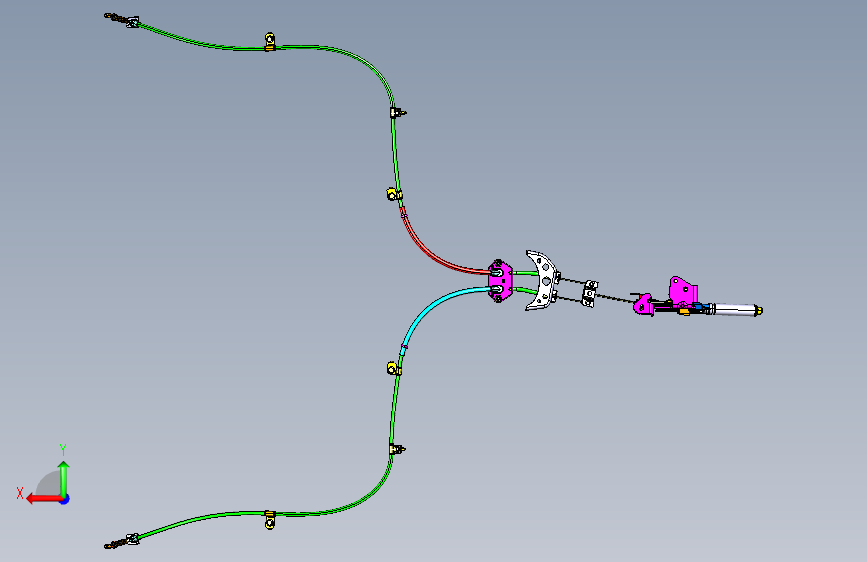Screen dimensions: 867x562
Task: Select the small white bracket on the rods
Action: (589, 293)
